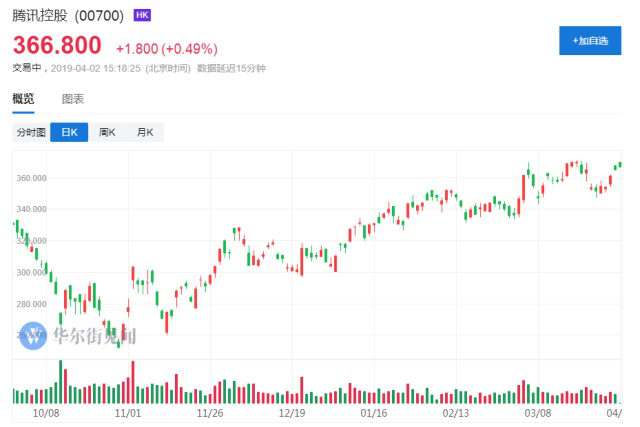Click the 交易中 trading status text
Viewport: 640px width, 427px height.
click(27, 68)
